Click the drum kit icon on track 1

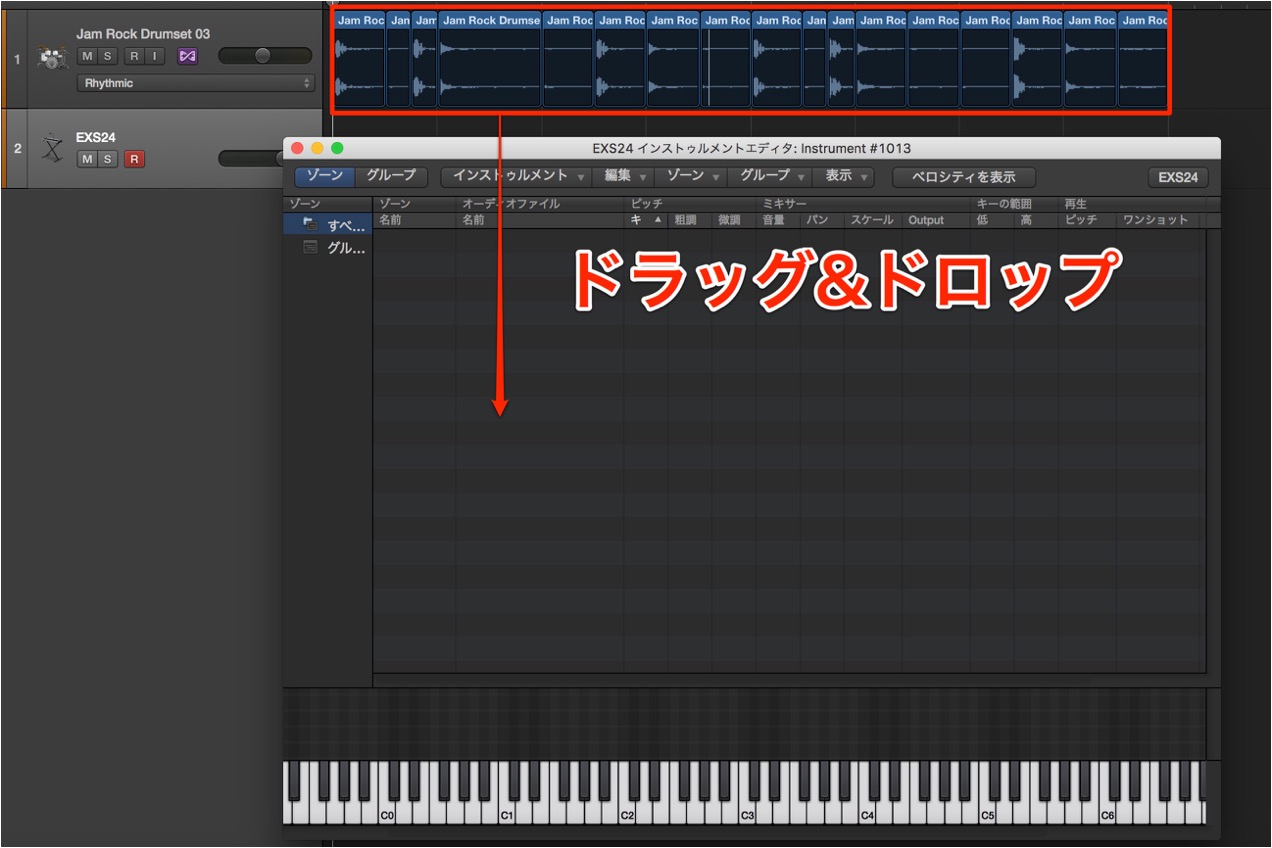[x=52, y=58]
